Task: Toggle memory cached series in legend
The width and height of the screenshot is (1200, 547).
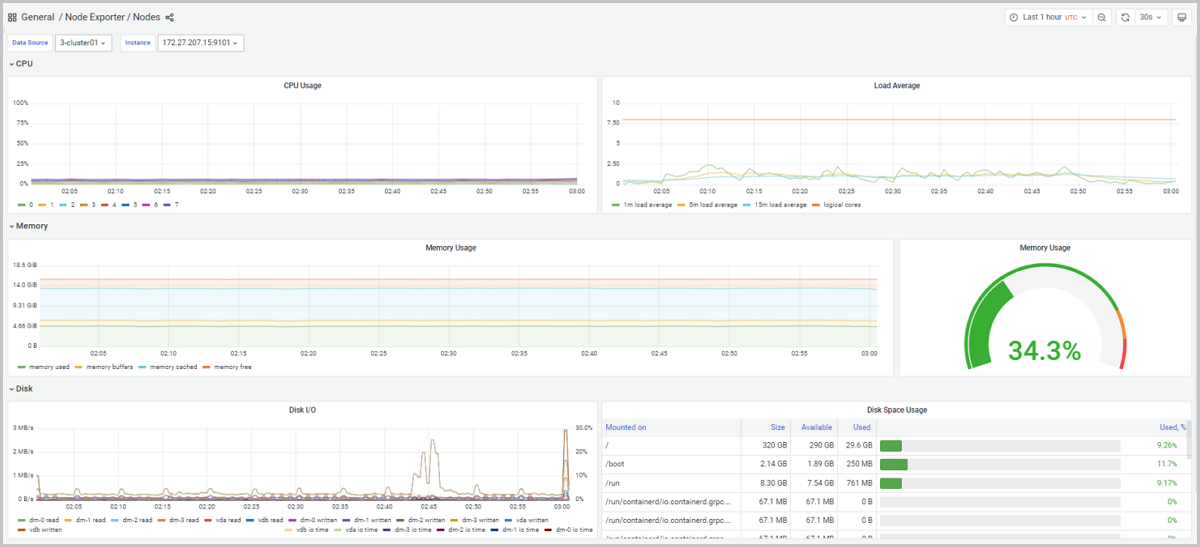Action: (173, 367)
